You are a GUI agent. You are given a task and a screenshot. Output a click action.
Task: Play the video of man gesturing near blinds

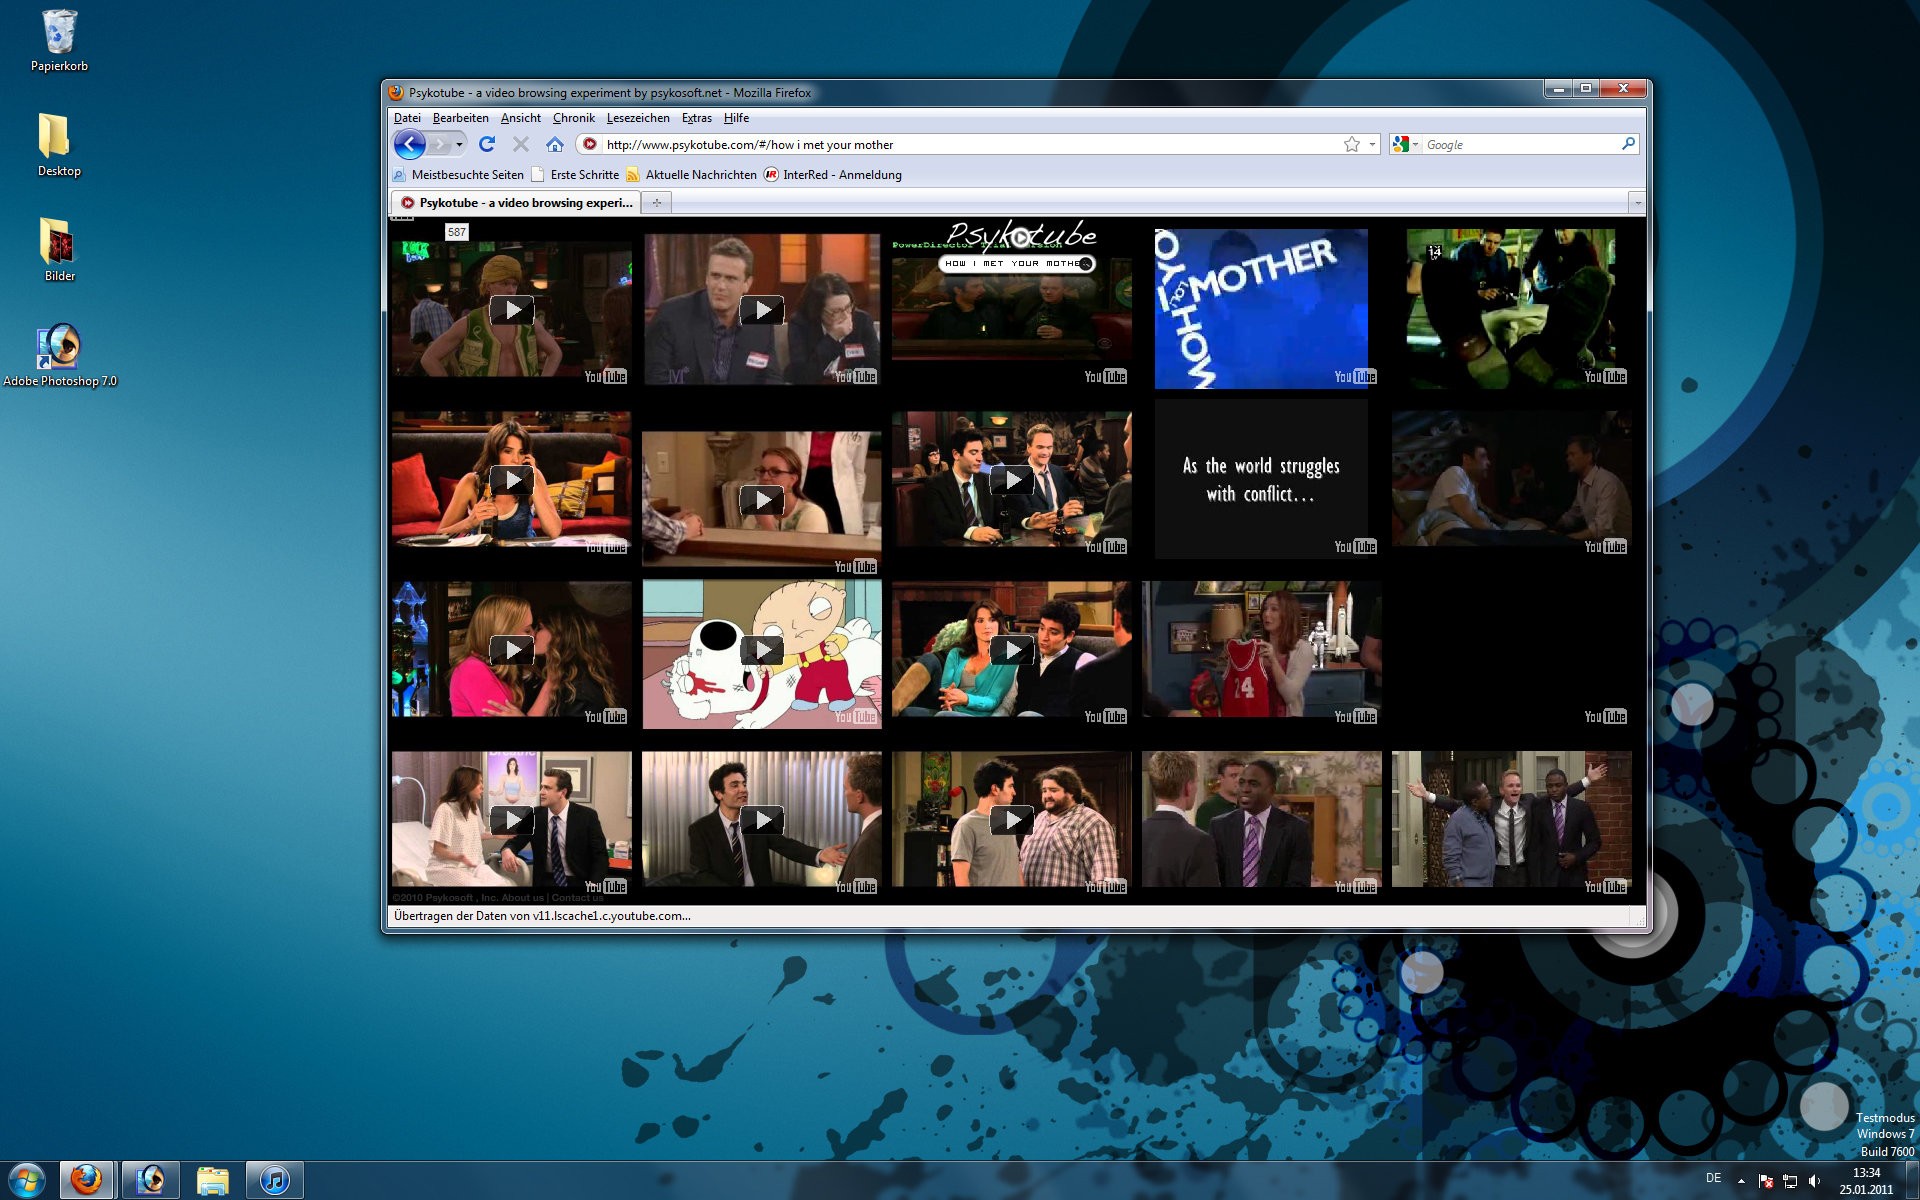[762, 820]
